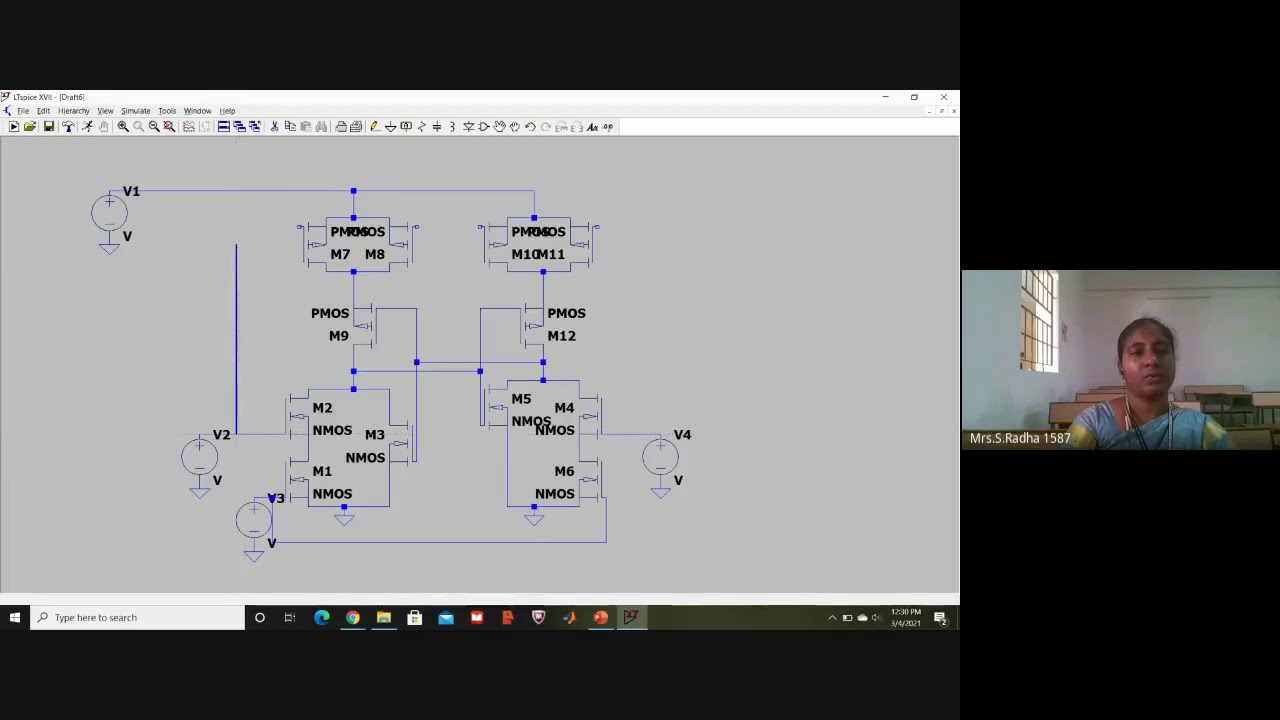1280x720 pixels.
Task: Click the taskbar search box
Action: (137, 618)
